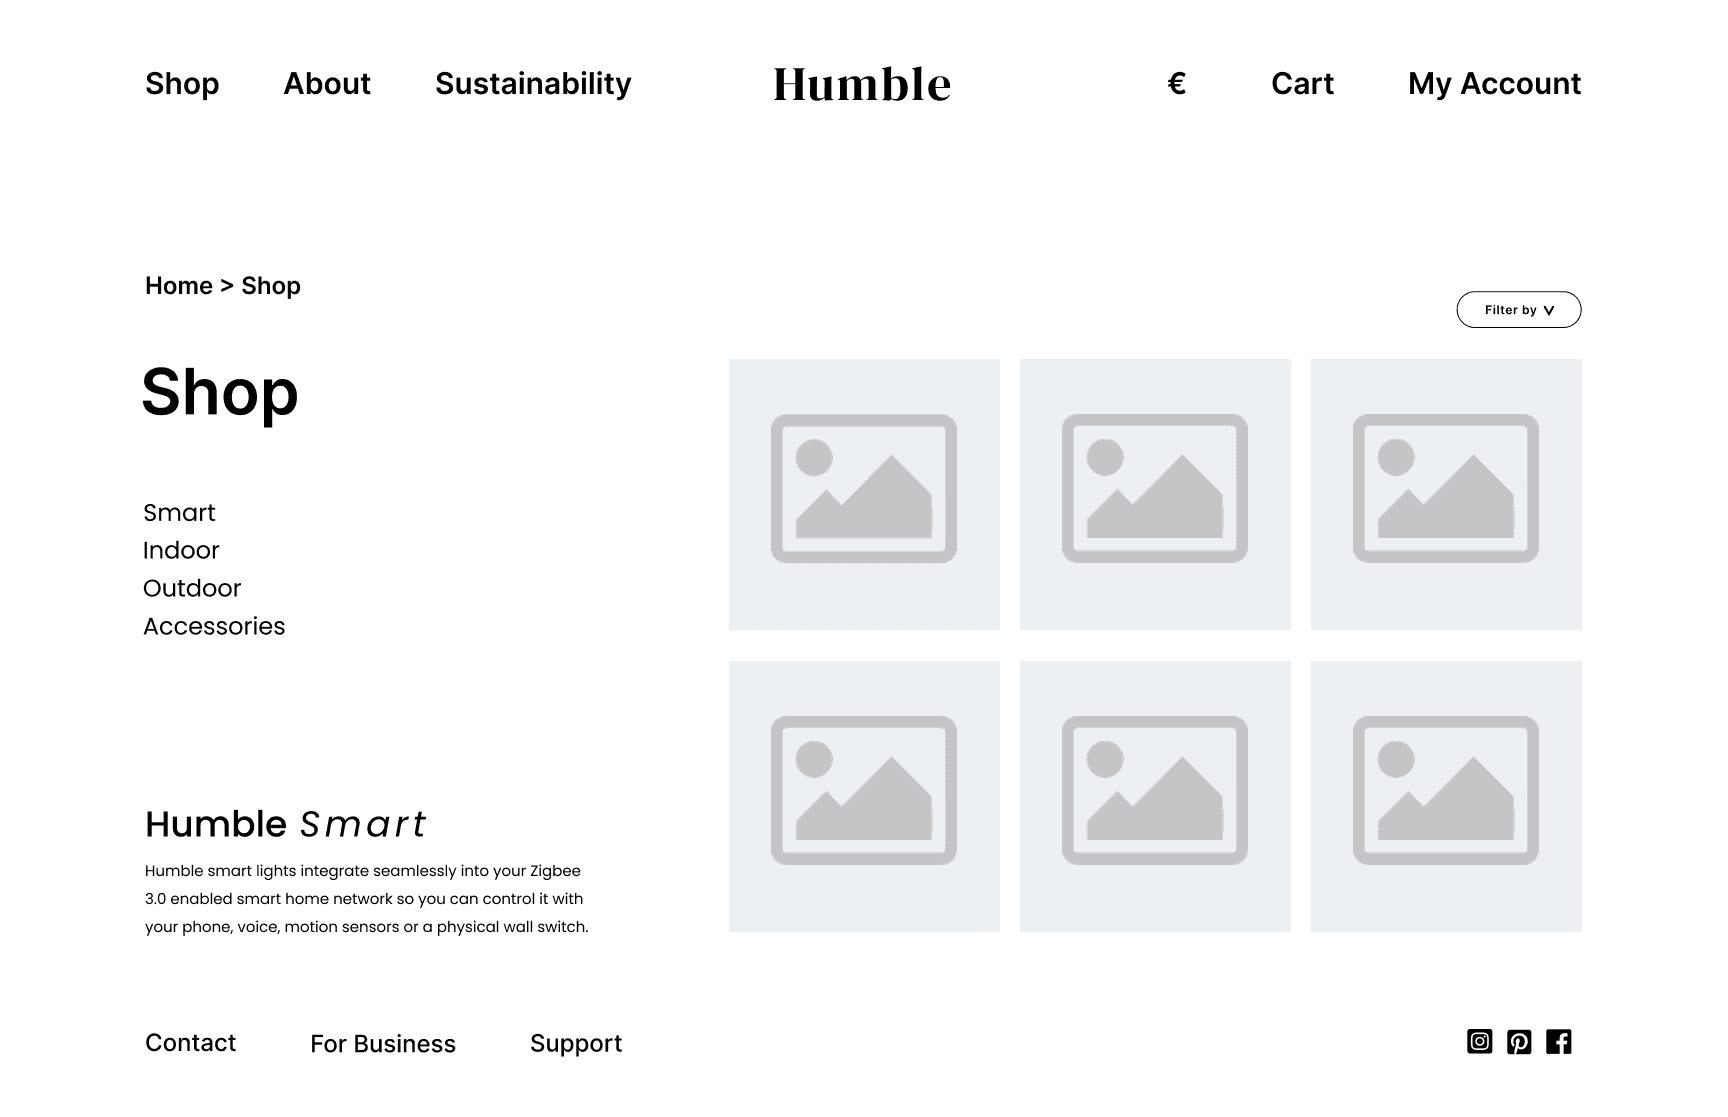Click the mountain placeholder icon in bottom-right product

point(1445,792)
